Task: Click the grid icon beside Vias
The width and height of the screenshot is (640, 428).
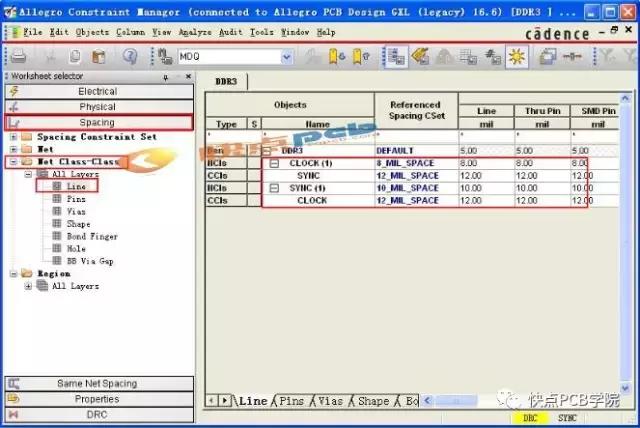Action: tap(57, 211)
